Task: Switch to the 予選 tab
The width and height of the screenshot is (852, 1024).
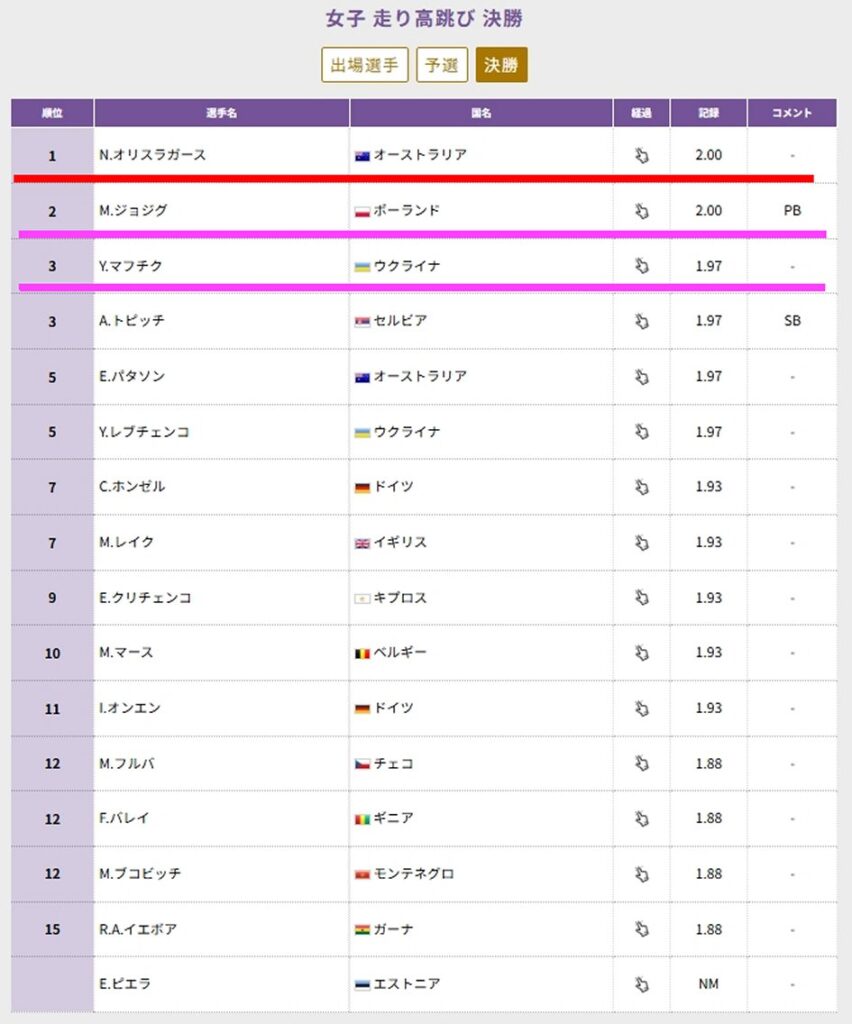Action: (442, 66)
